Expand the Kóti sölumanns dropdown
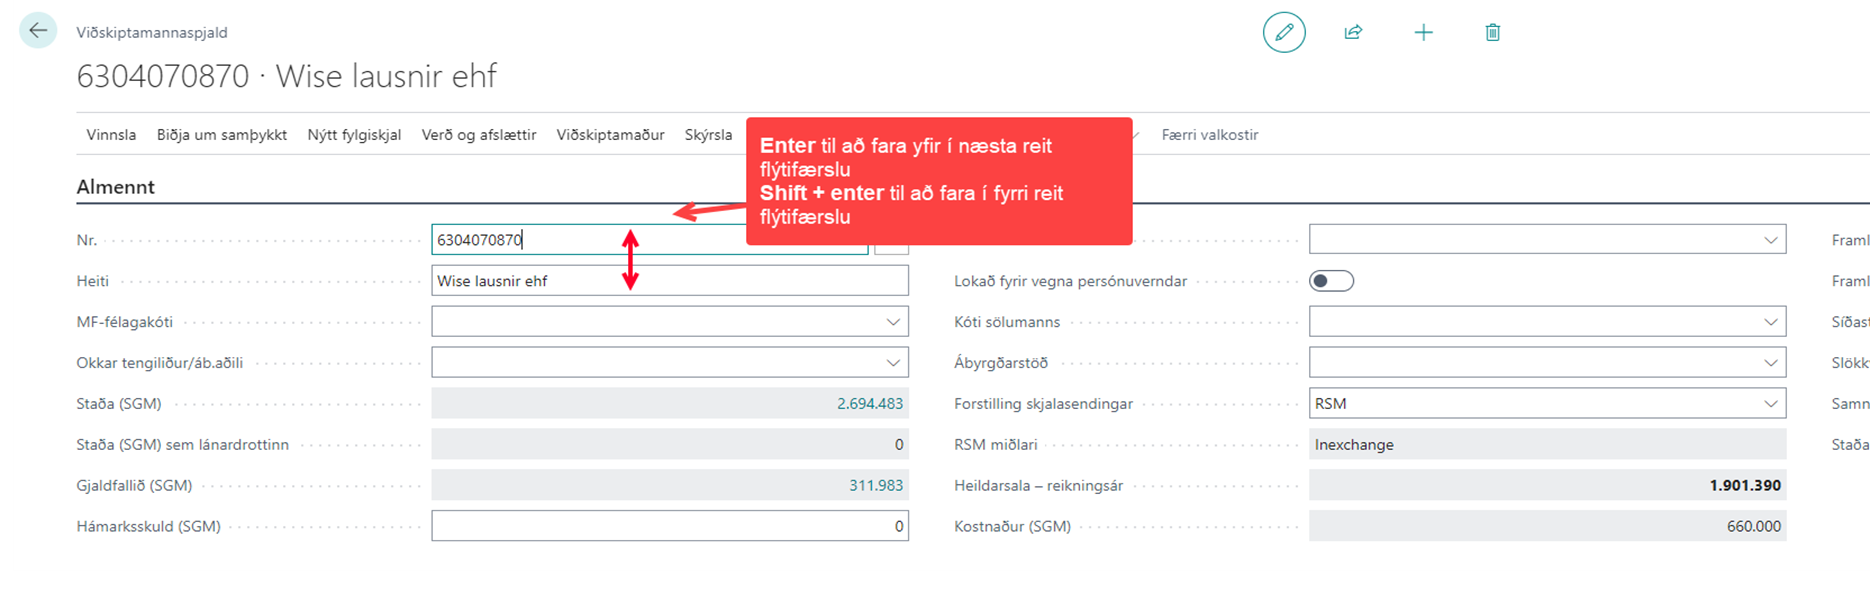Viewport: 1870px width, 595px height. tap(1770, 322)
